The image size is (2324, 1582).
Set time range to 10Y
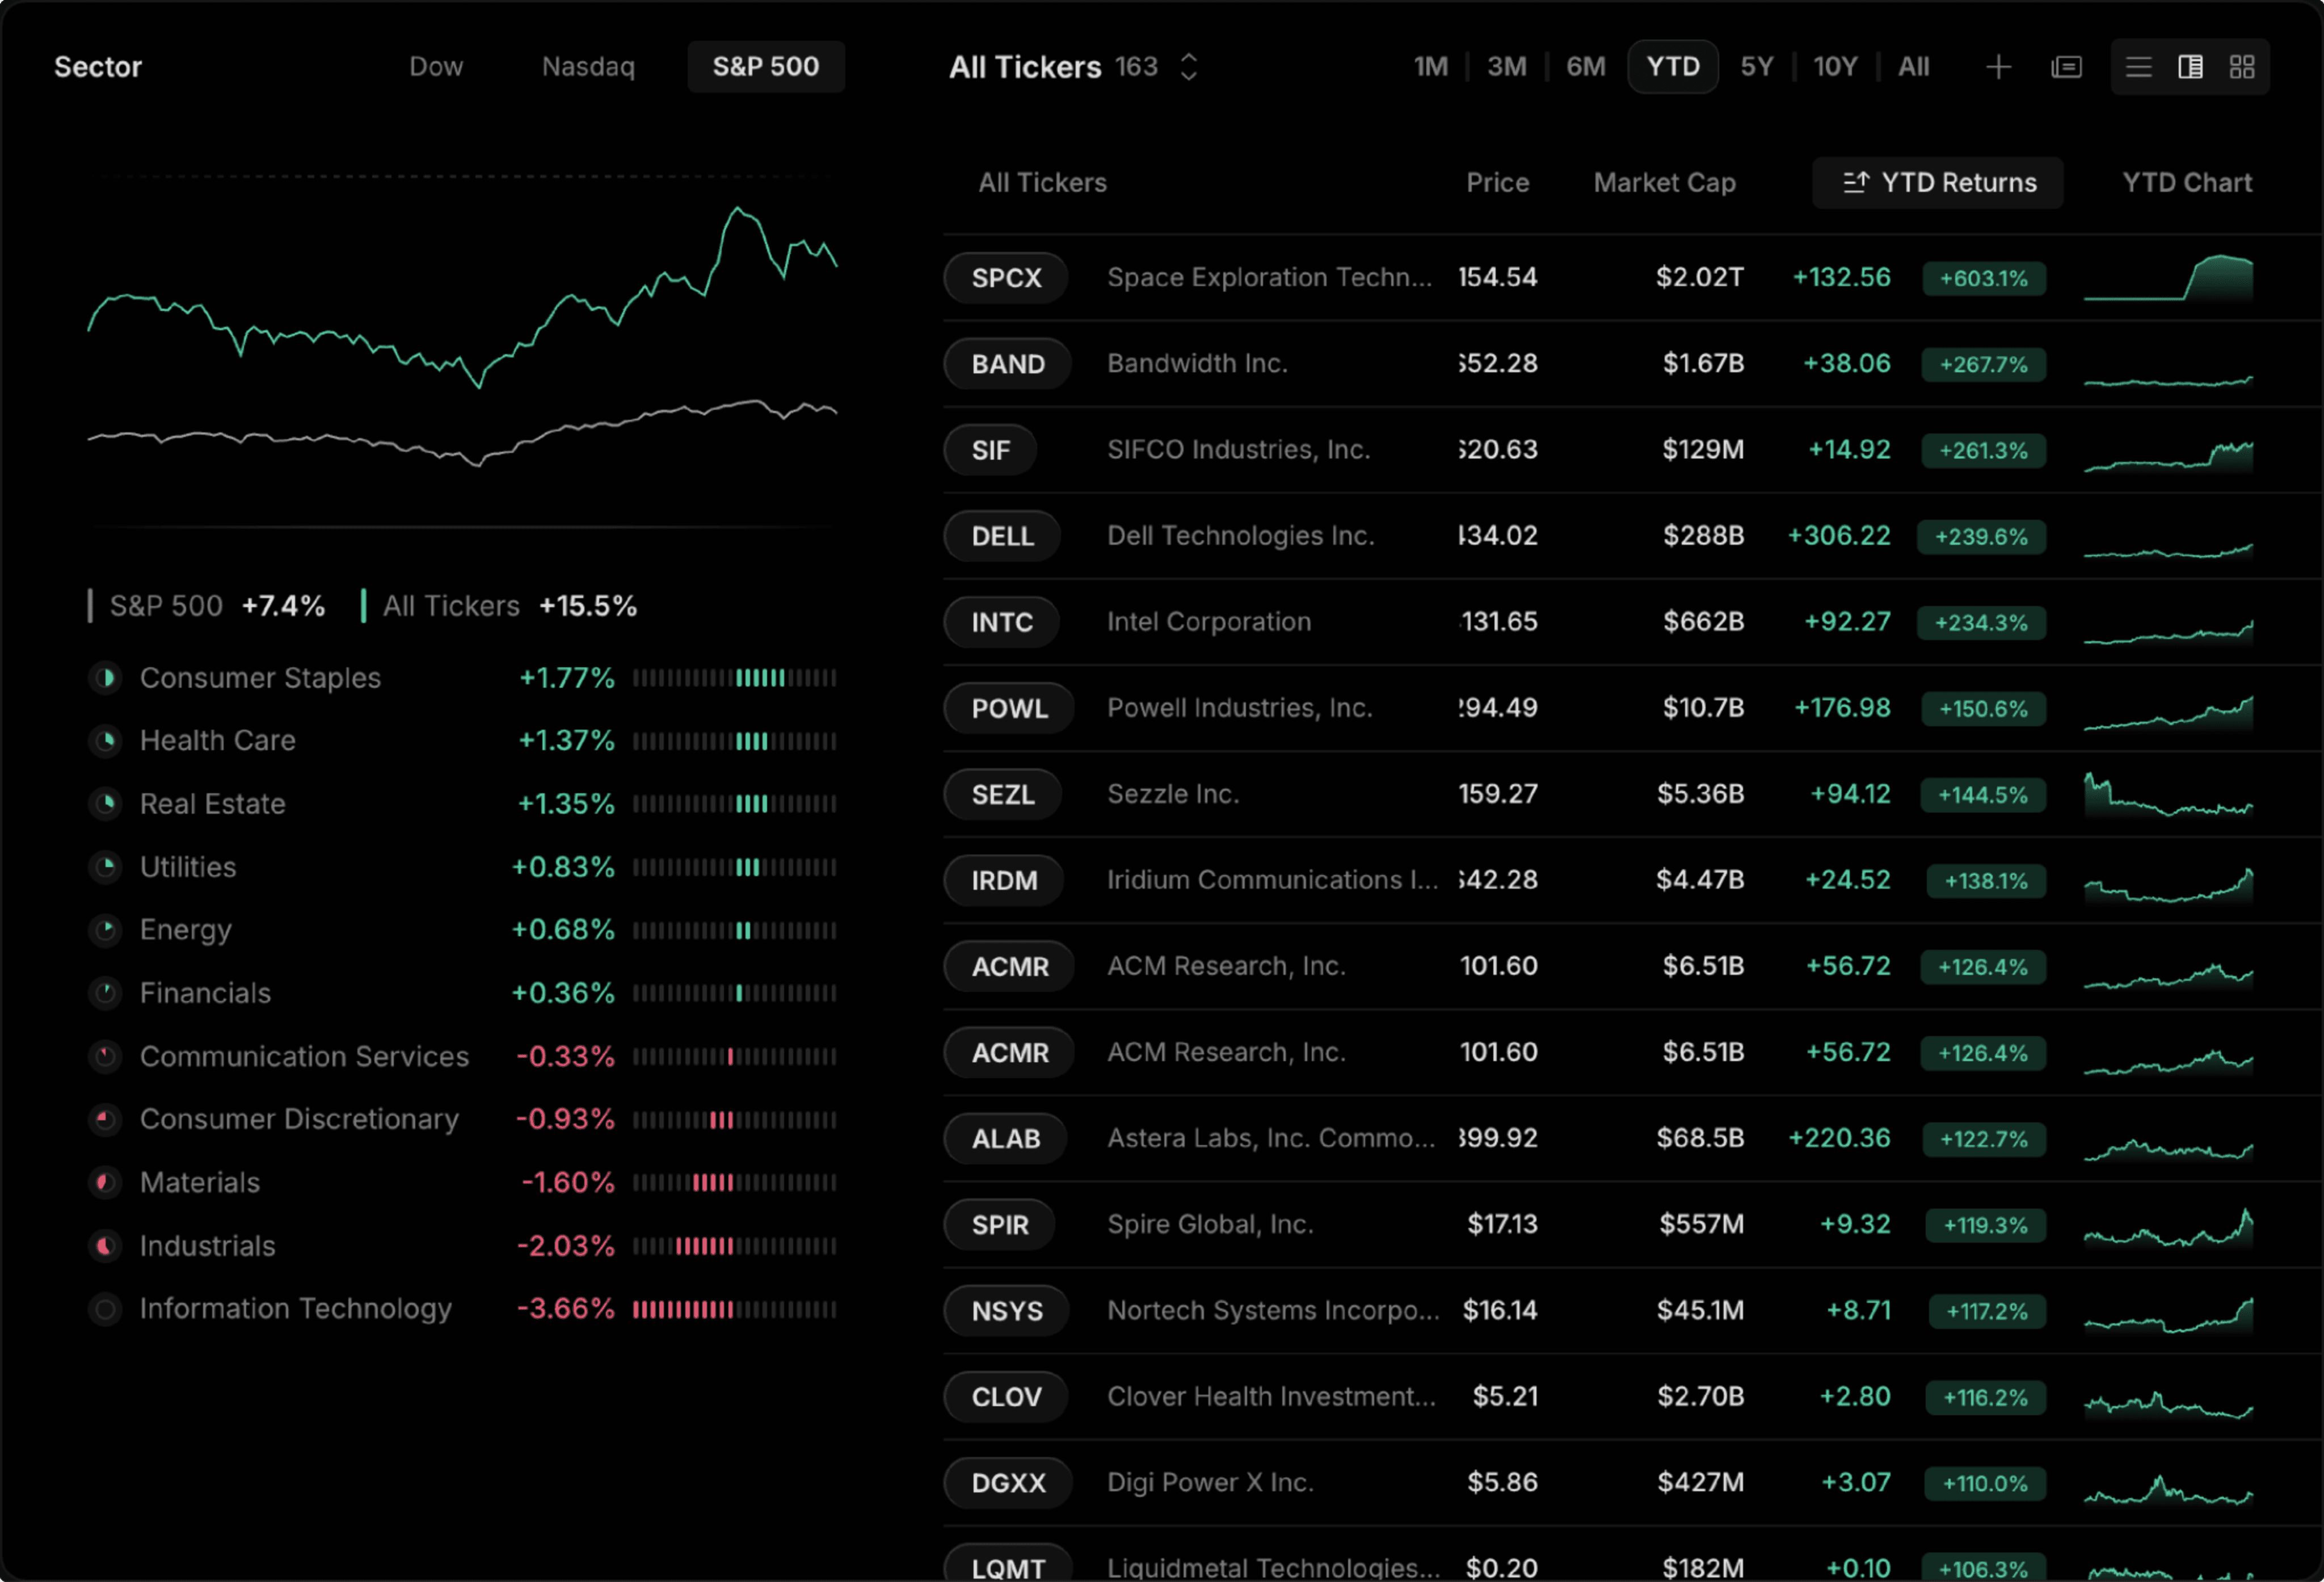[x=1836, y=67]
